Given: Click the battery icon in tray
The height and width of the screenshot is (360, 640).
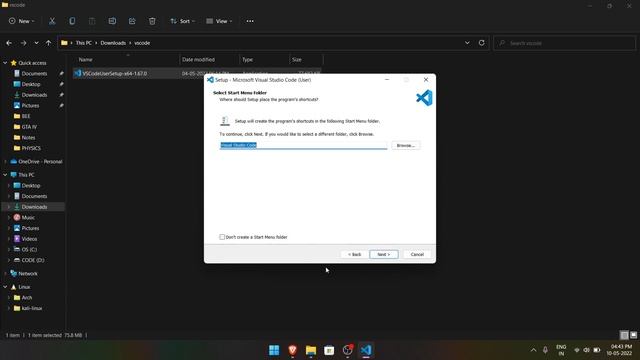Looking at the screenshot, I should [597, 350].
